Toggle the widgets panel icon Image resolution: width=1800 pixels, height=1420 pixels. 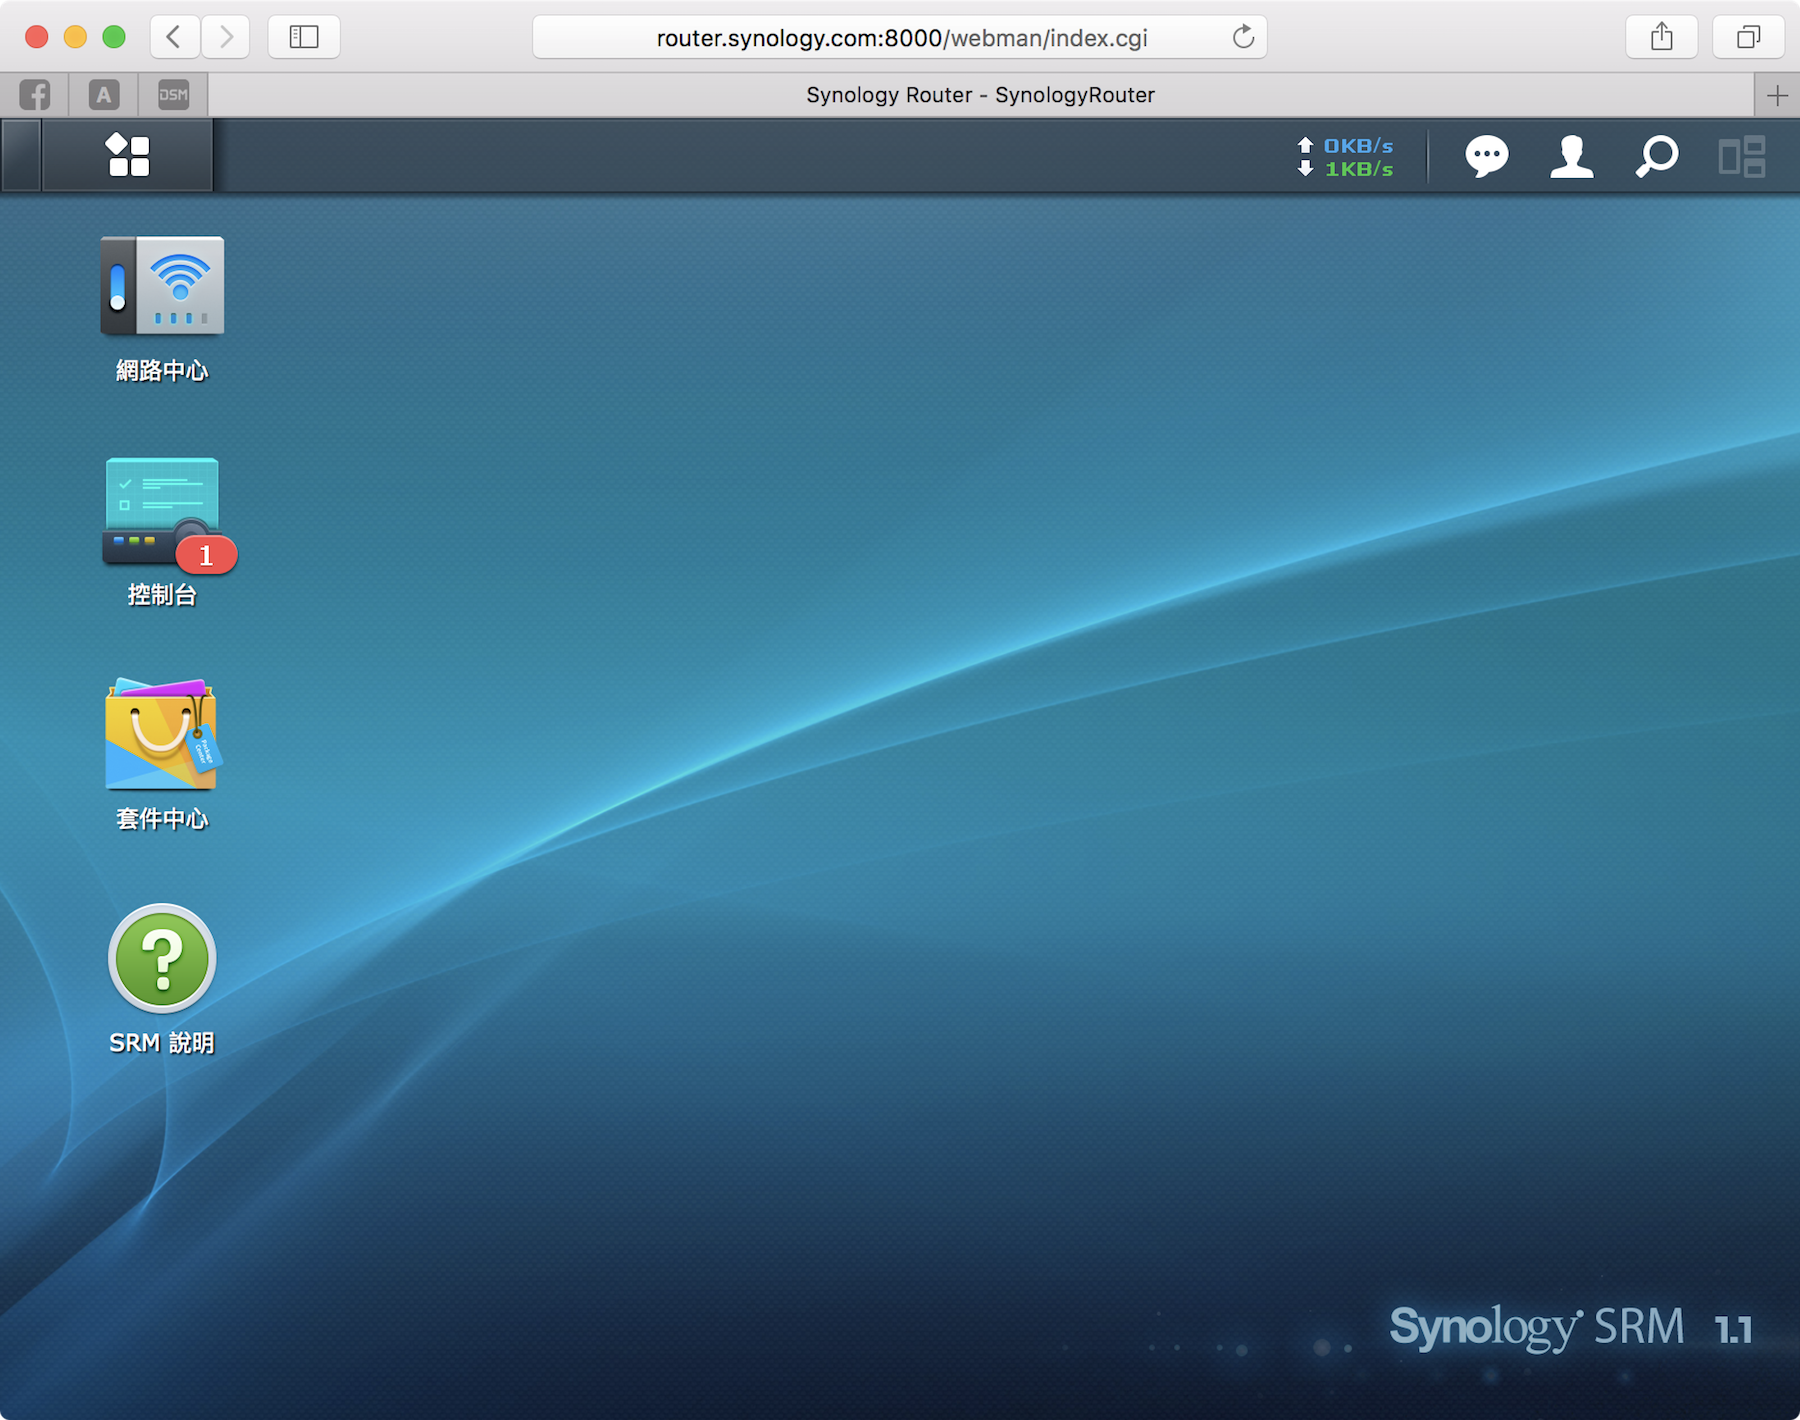click(x=1741, y=157)
